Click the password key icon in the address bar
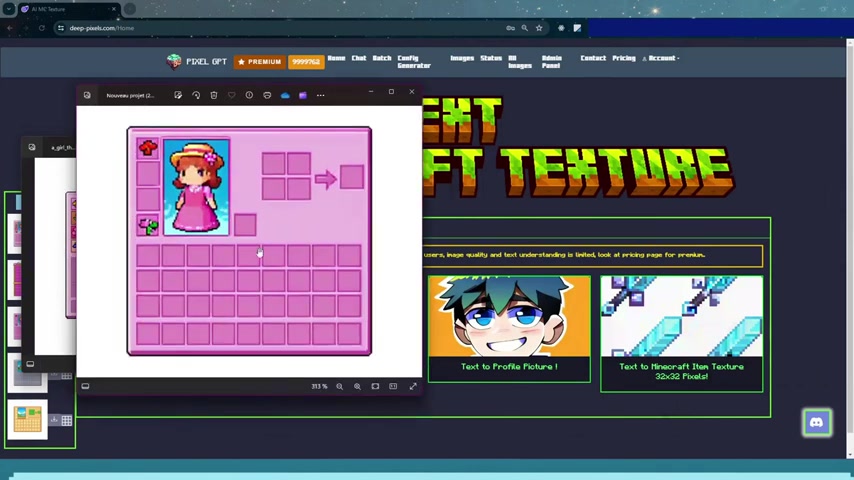The image size is (854, 480). 510,28
